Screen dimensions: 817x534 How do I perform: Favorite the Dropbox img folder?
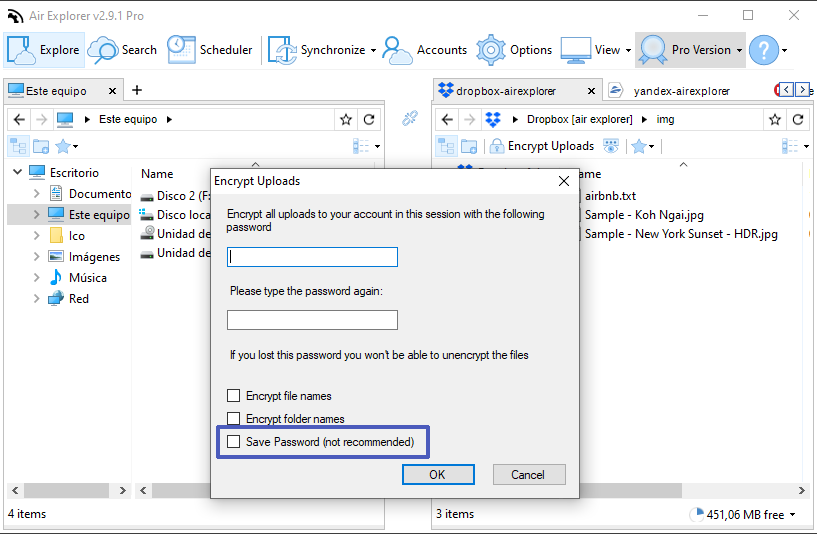(775, 120)
